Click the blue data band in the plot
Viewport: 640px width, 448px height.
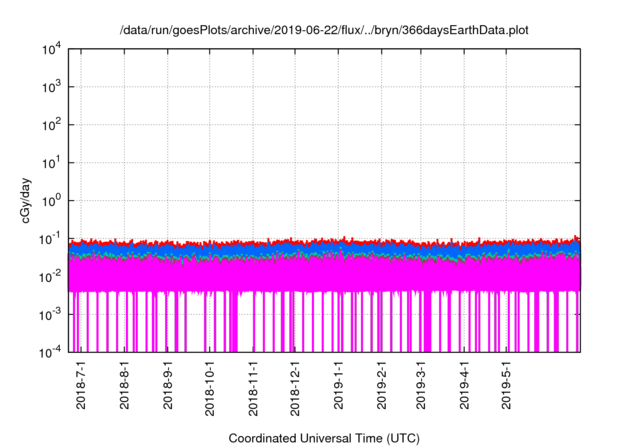324,250
